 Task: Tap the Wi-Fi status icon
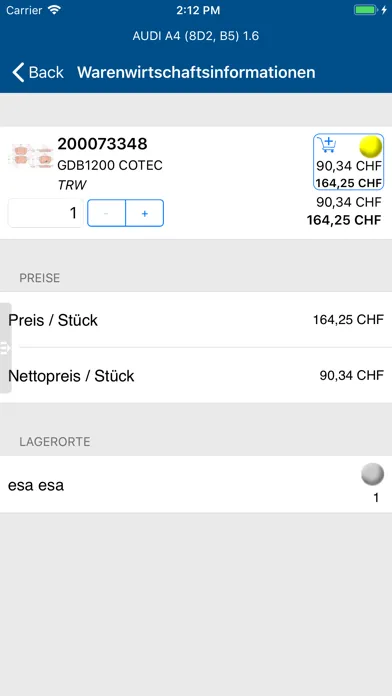click(54, 11)
